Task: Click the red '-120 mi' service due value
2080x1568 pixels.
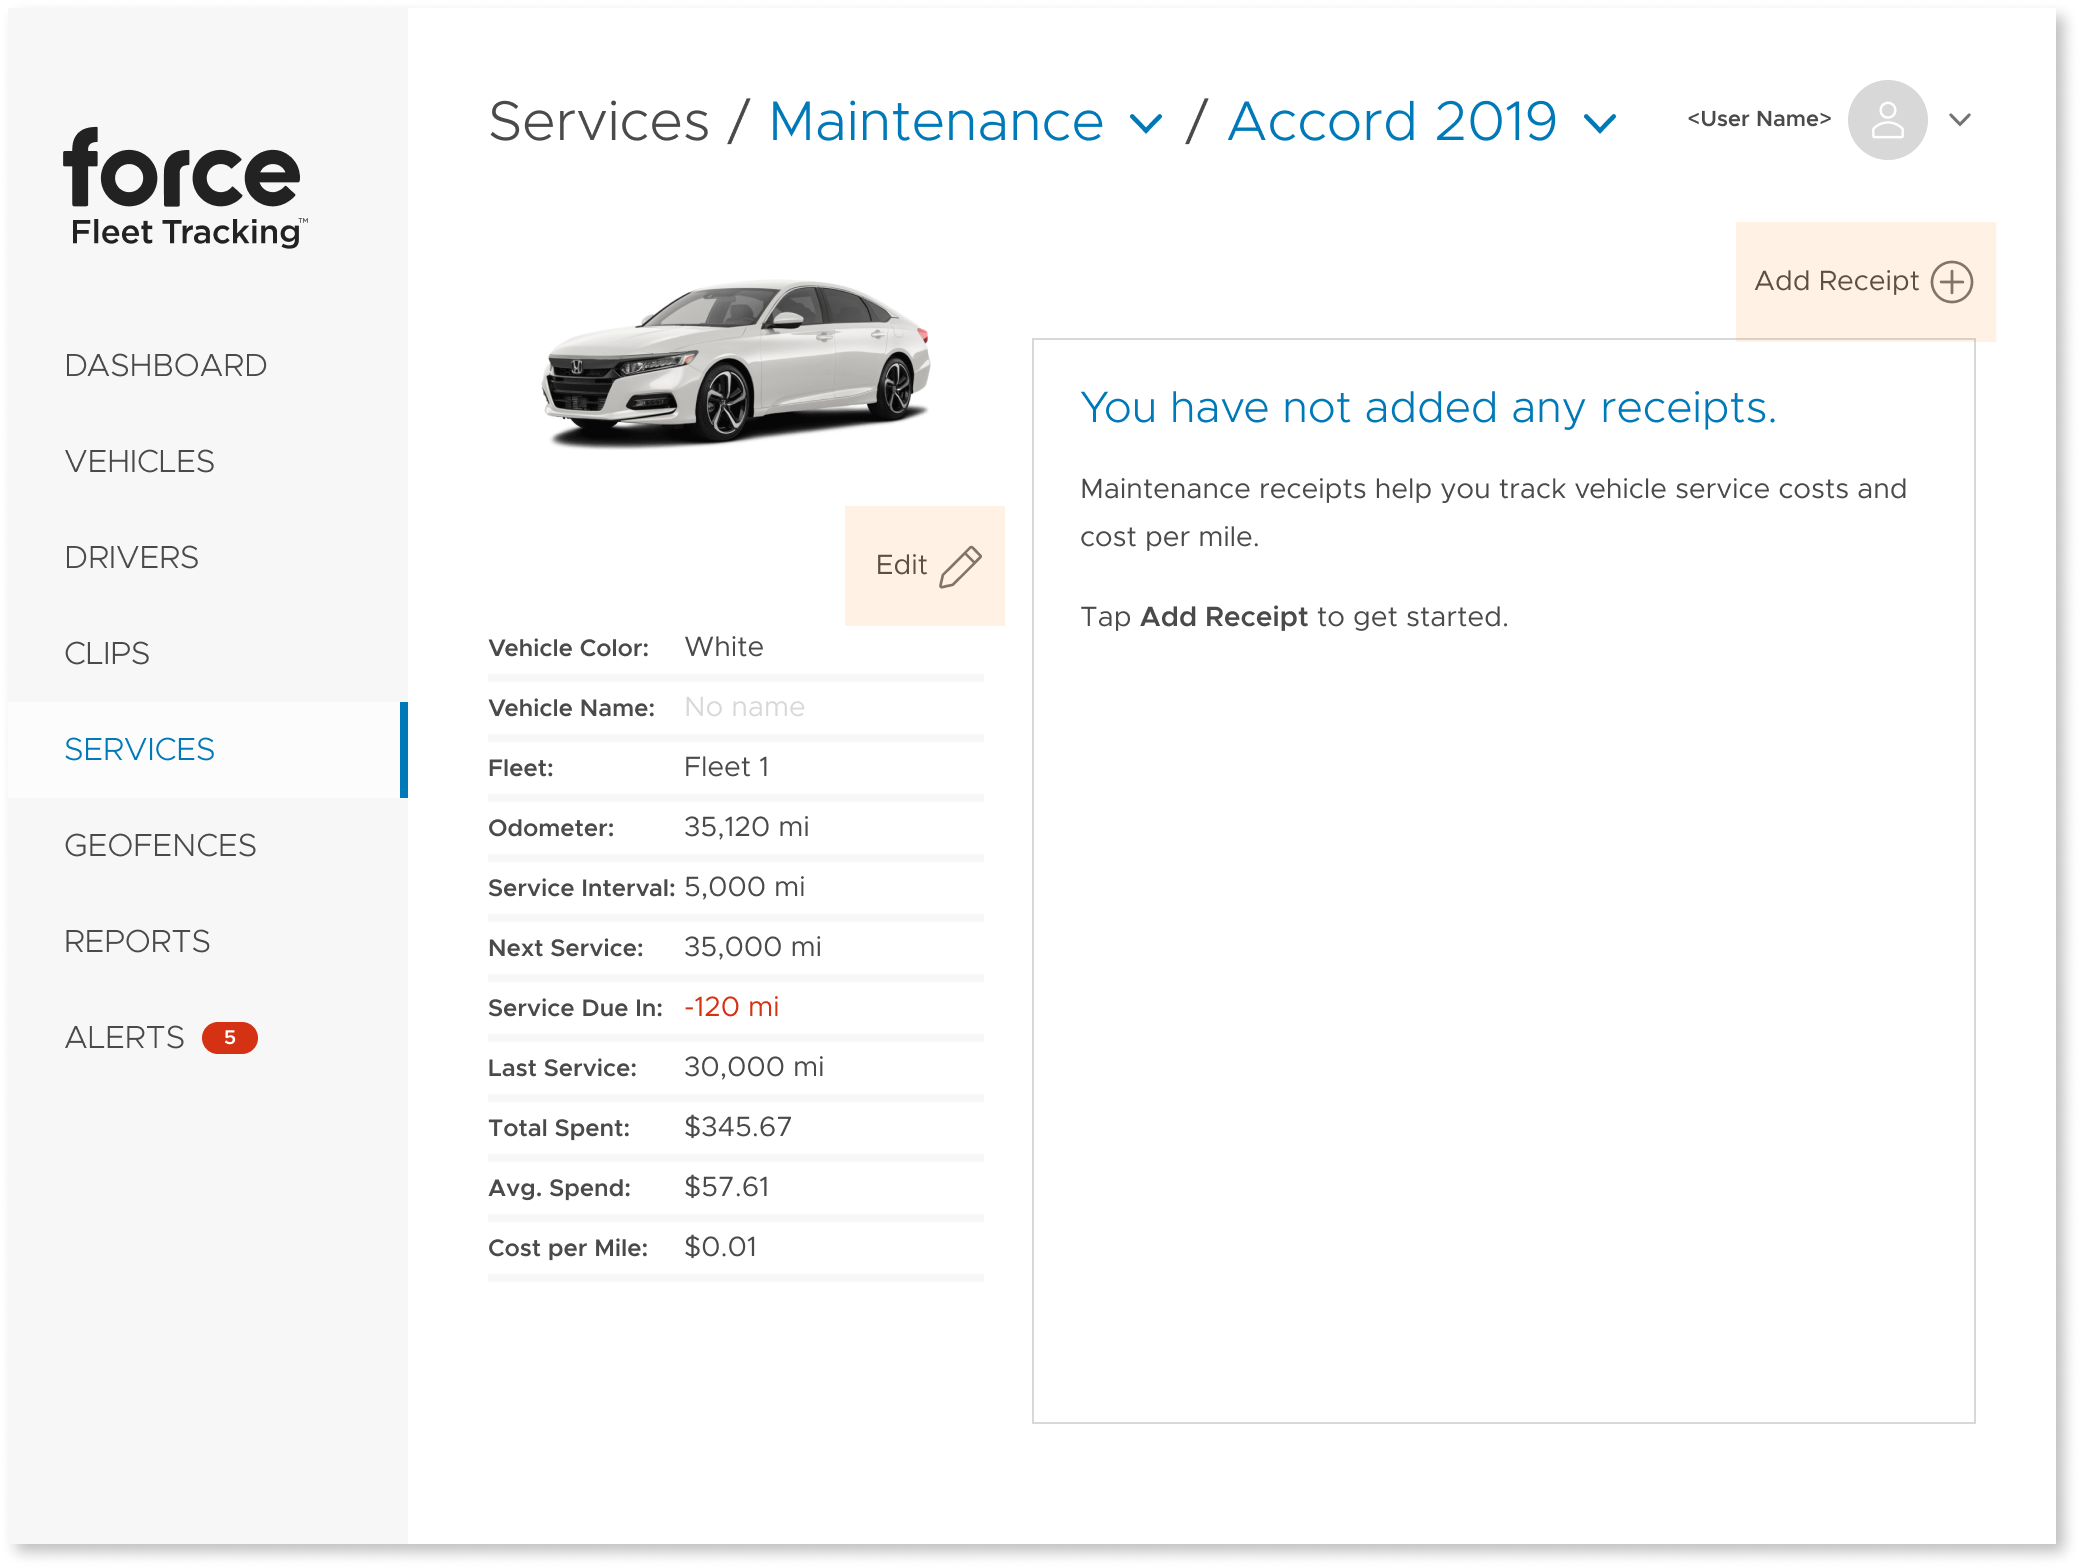Action: click(732, 1007)
